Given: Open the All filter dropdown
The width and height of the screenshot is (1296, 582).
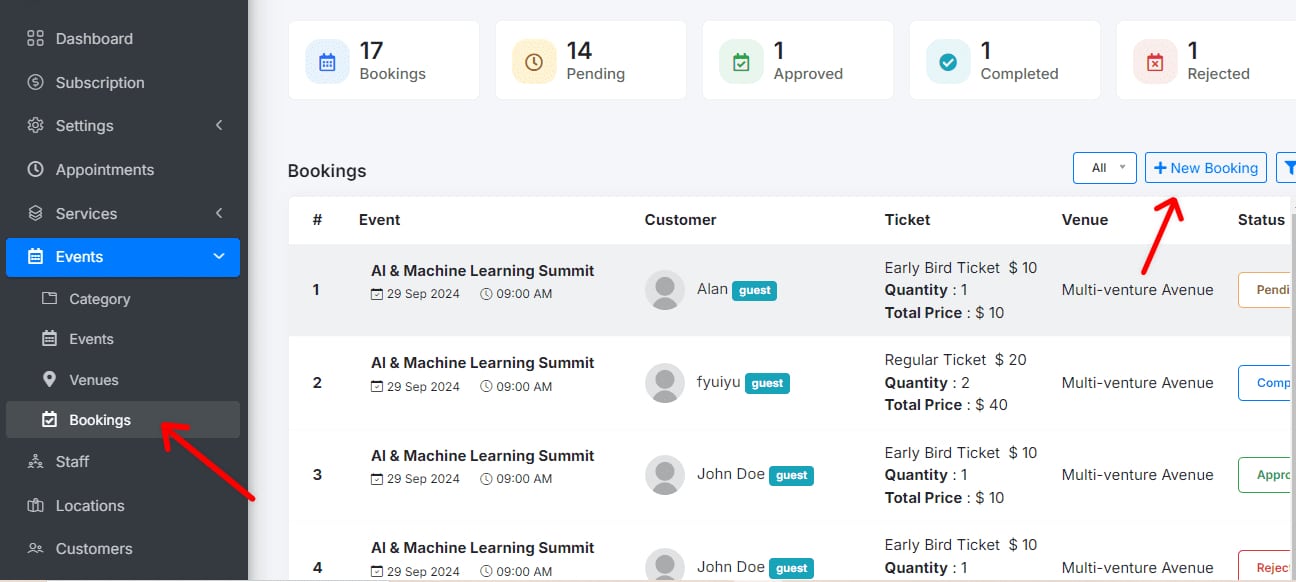Looking at the screenshot, I should click(x=1105, y=168).
